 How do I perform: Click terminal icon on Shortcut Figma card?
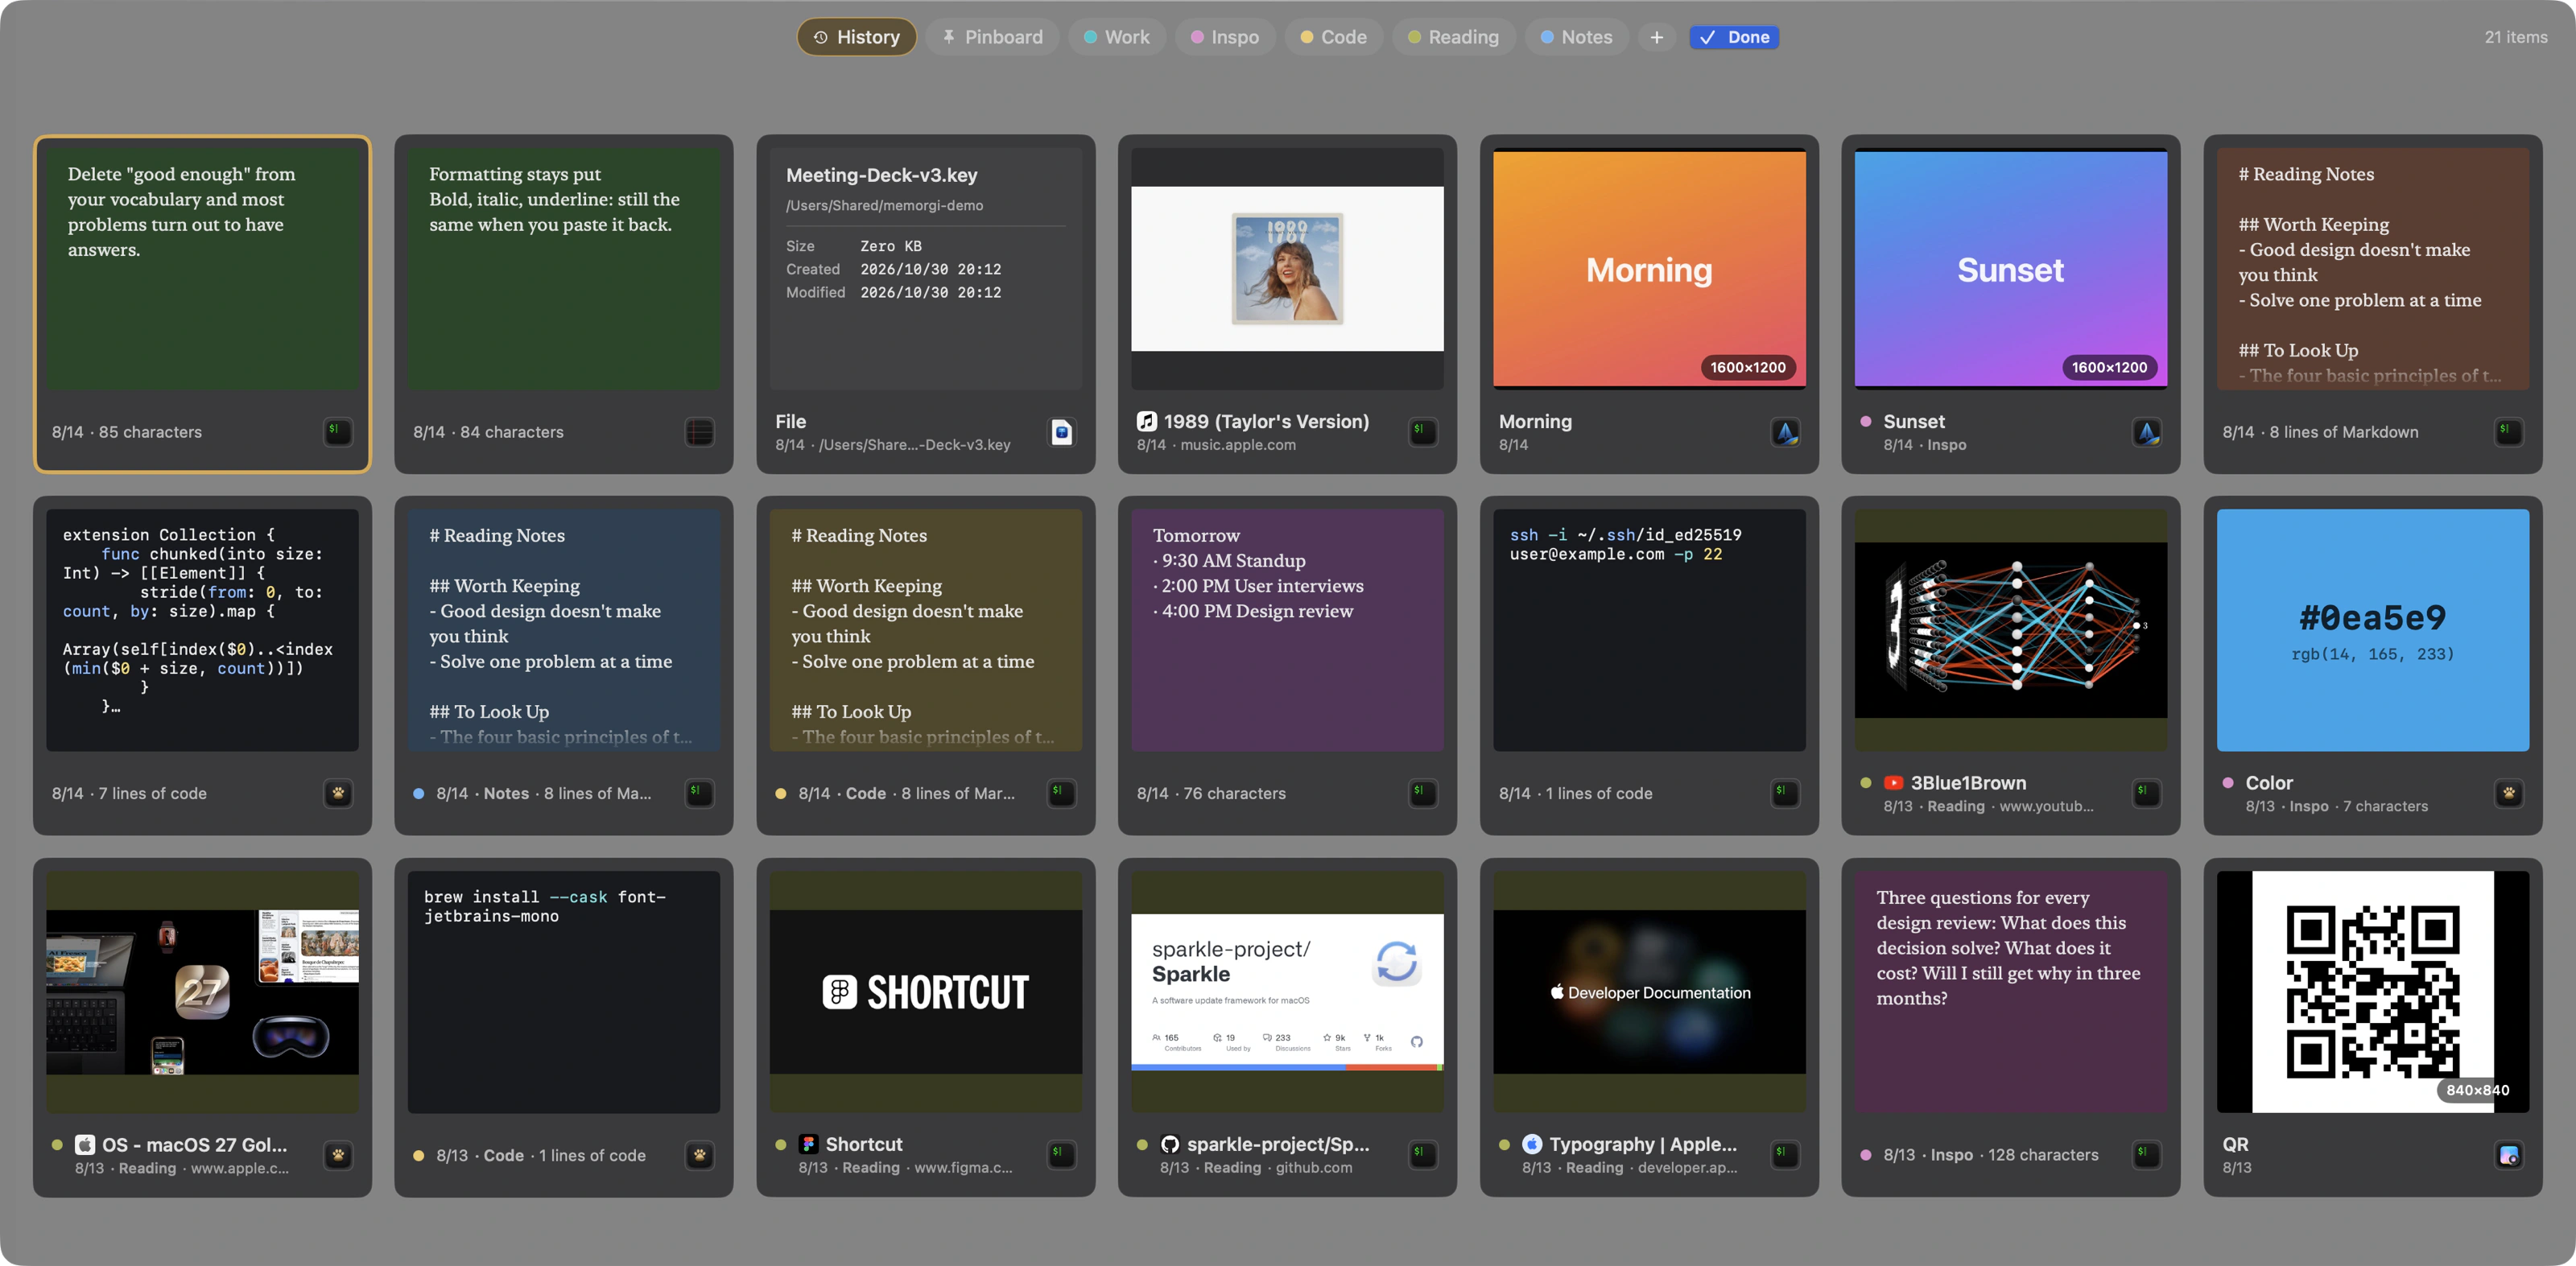[1062, 1155]
